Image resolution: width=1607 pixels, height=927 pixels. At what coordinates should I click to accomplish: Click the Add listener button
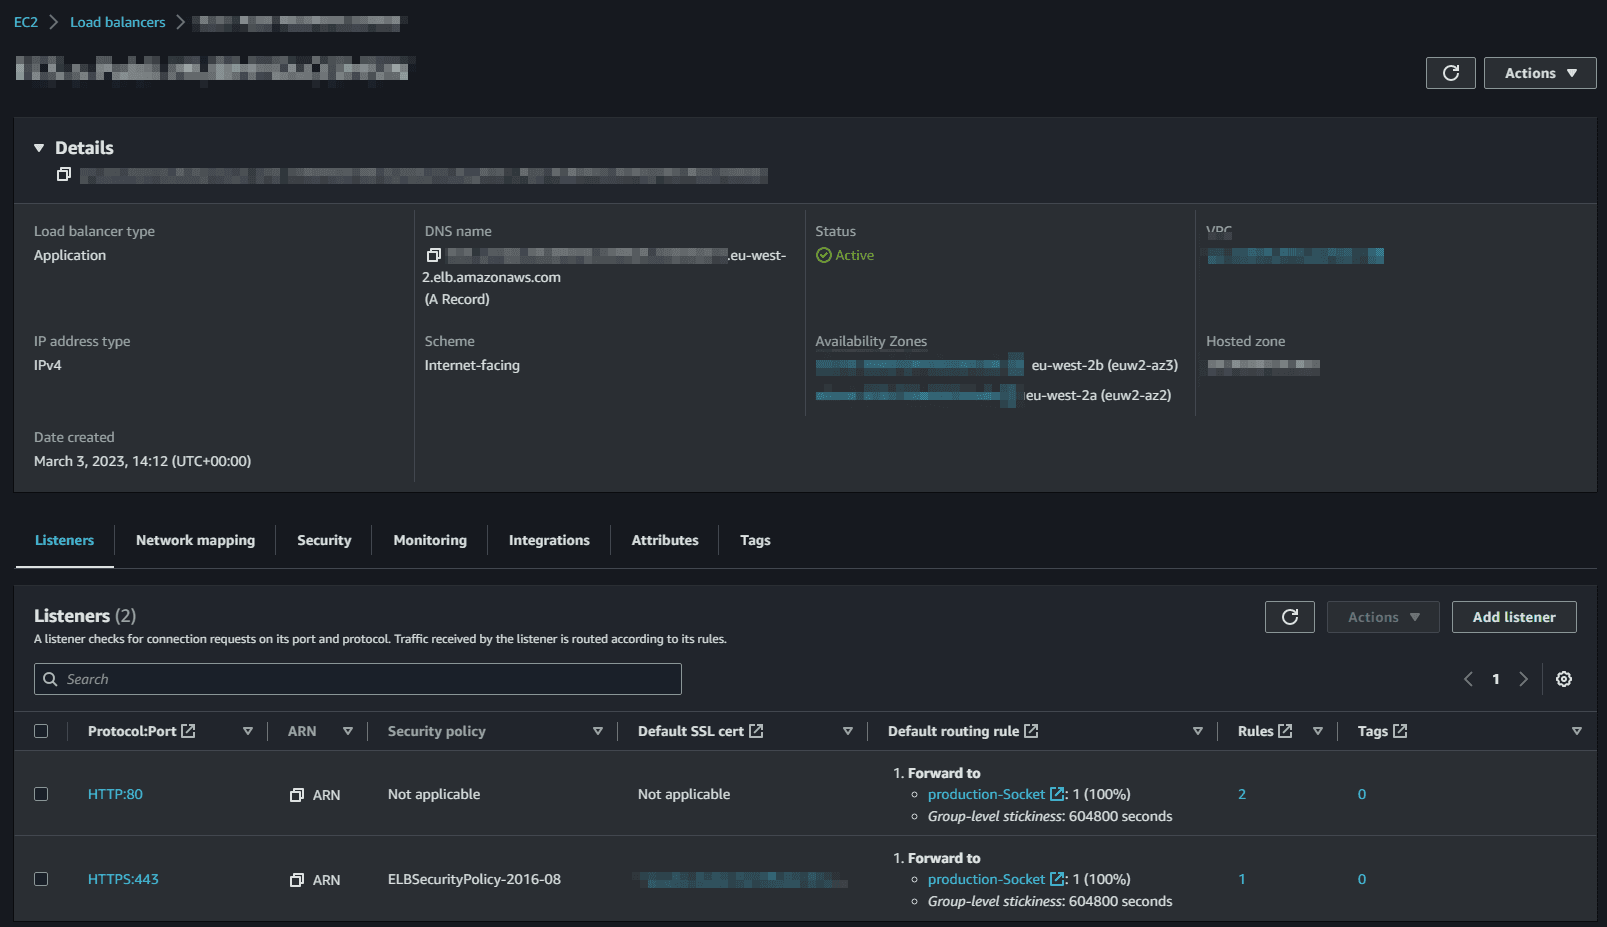[x=1513, y=617]
